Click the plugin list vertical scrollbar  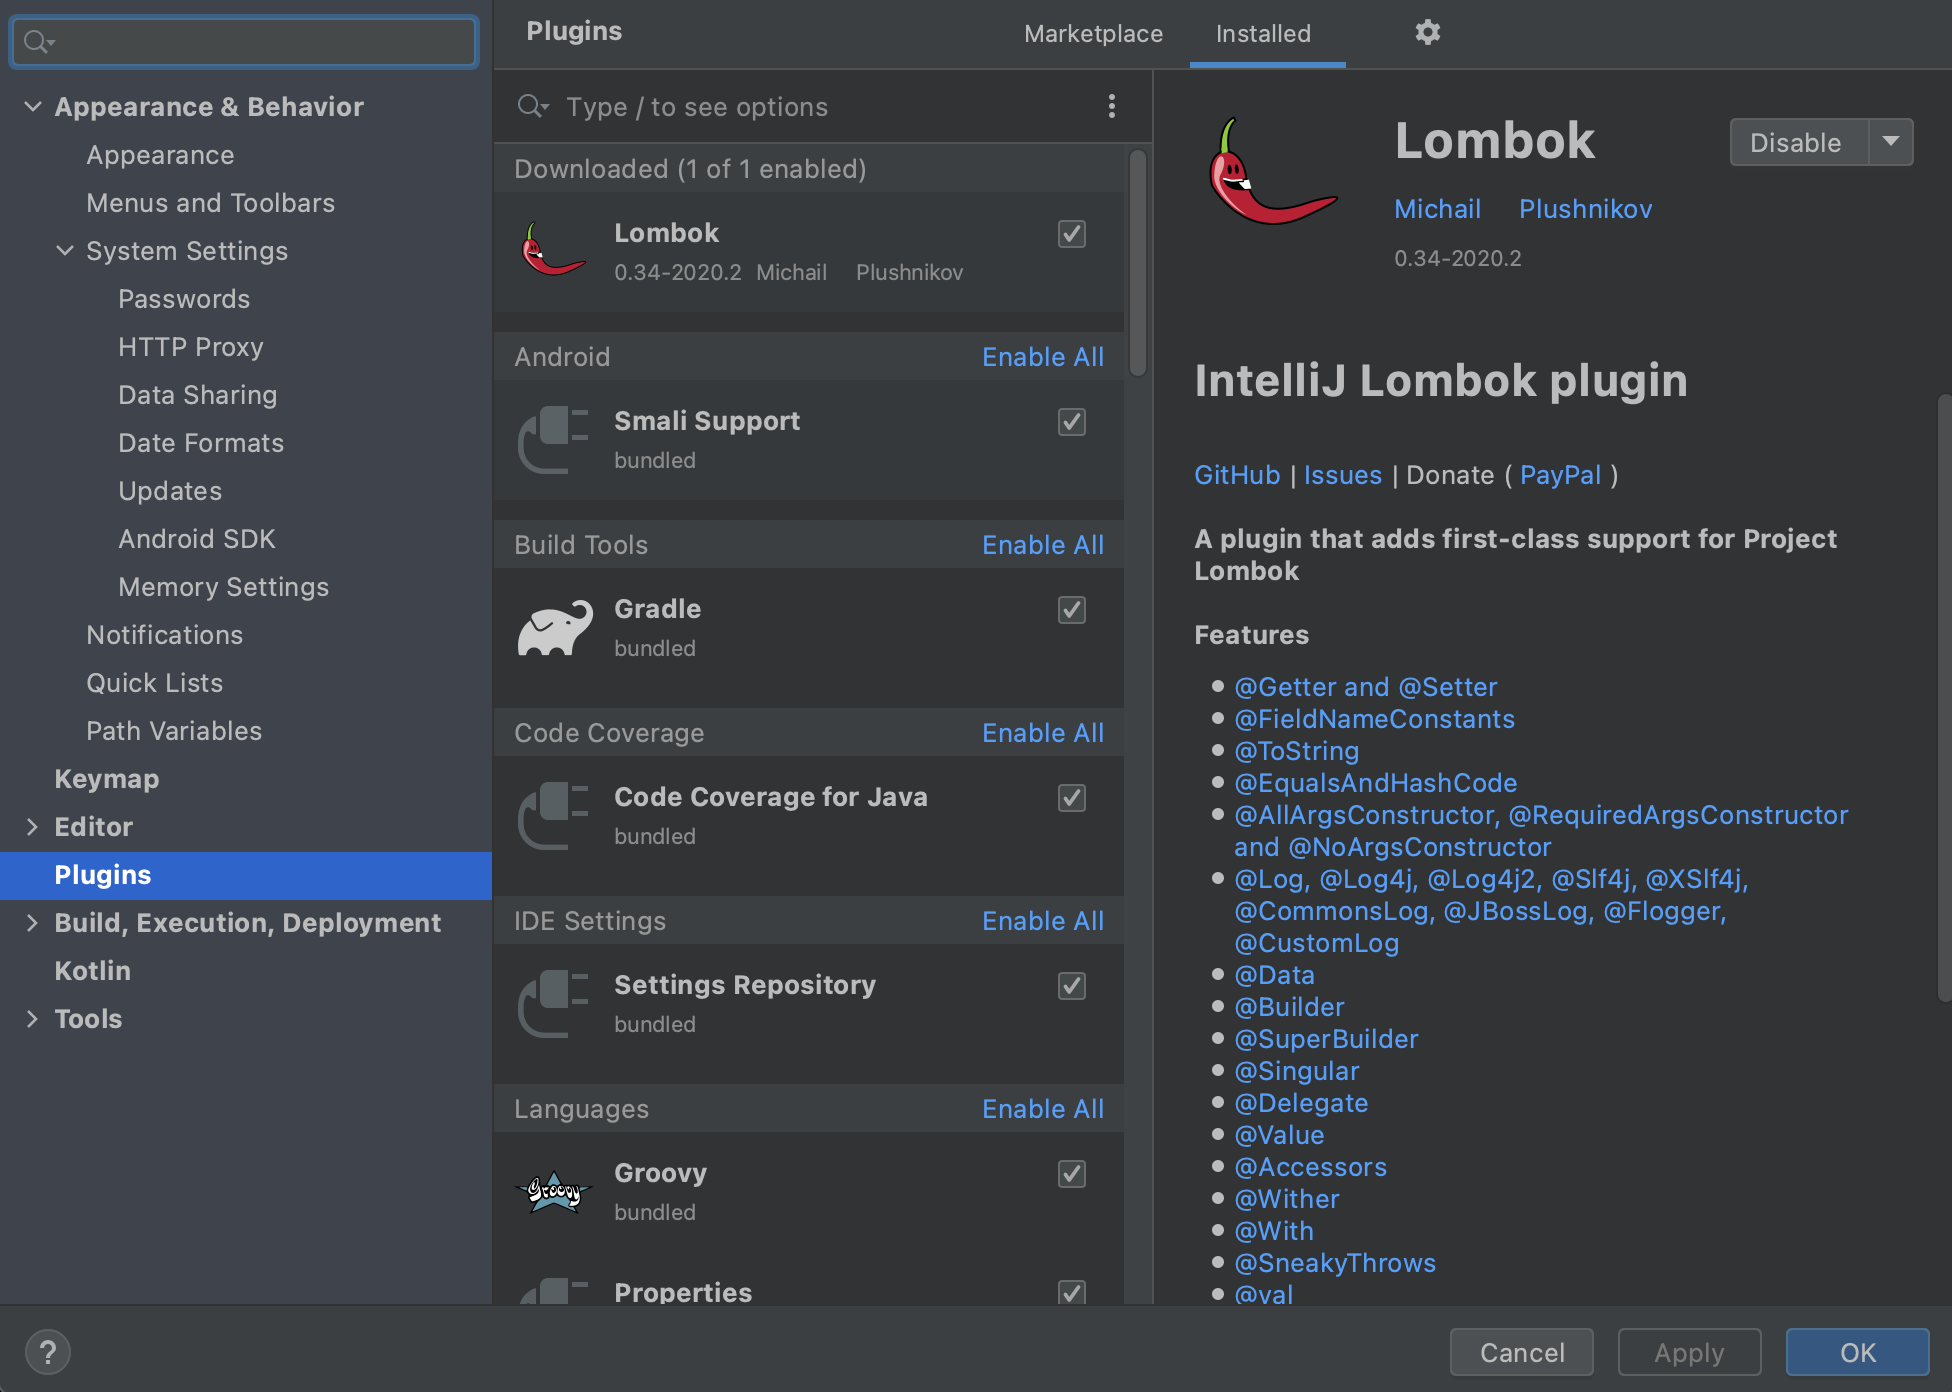coord(1137,262)
